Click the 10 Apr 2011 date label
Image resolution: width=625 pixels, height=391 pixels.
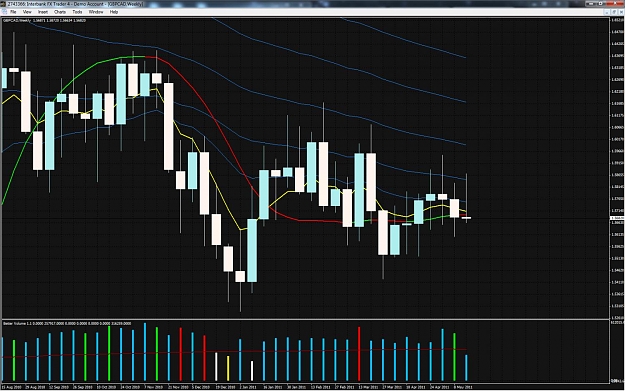click(416, 387)
